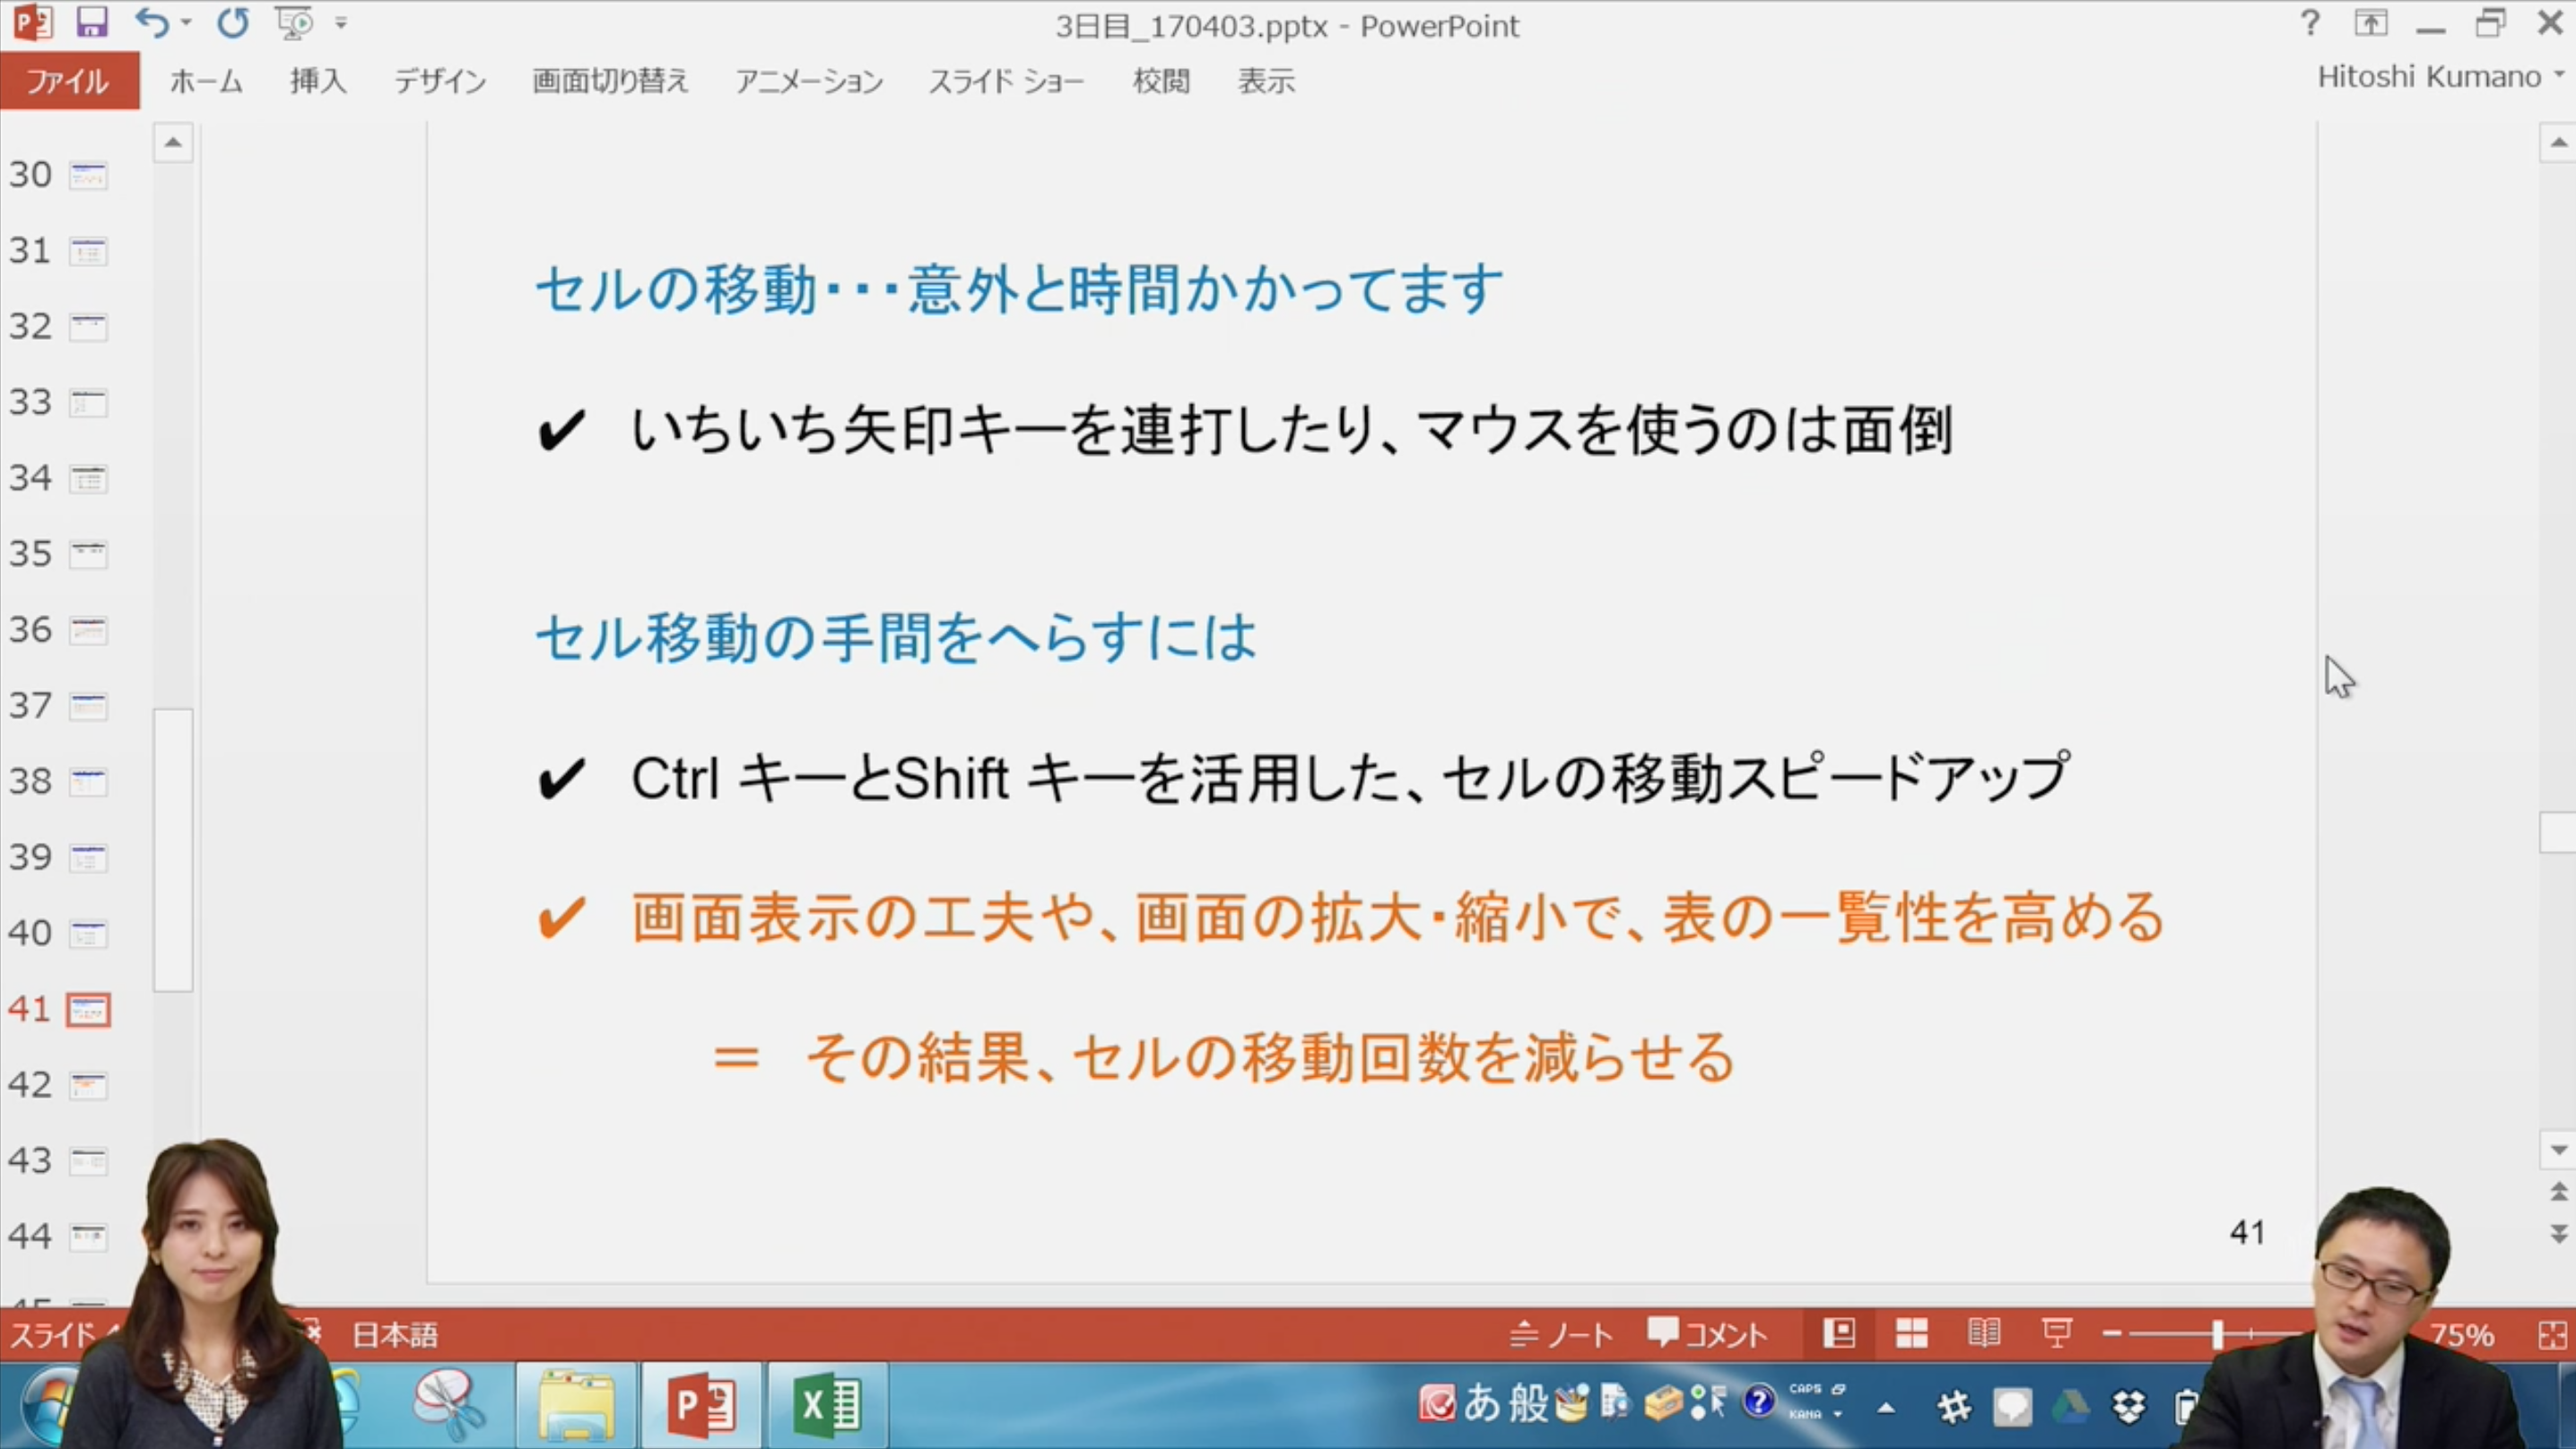Viewport: 2576px width, 1449px height.
Task: Open Excel from taskbar
Action: (826, 1405)
